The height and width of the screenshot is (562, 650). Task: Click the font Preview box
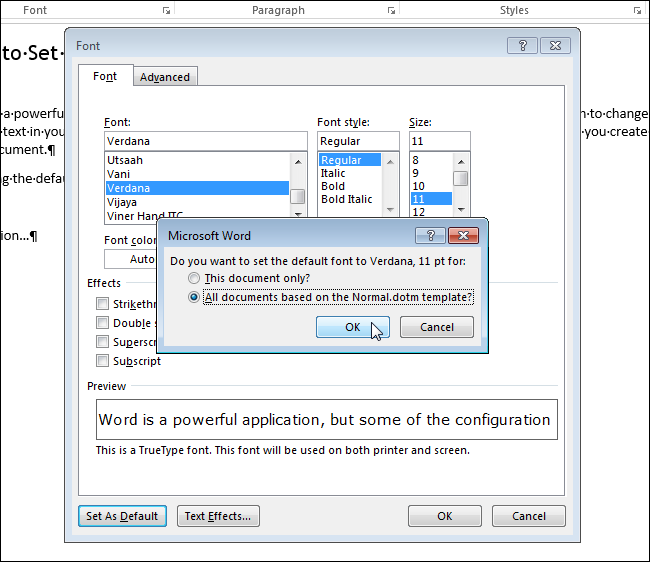[327, 419]
